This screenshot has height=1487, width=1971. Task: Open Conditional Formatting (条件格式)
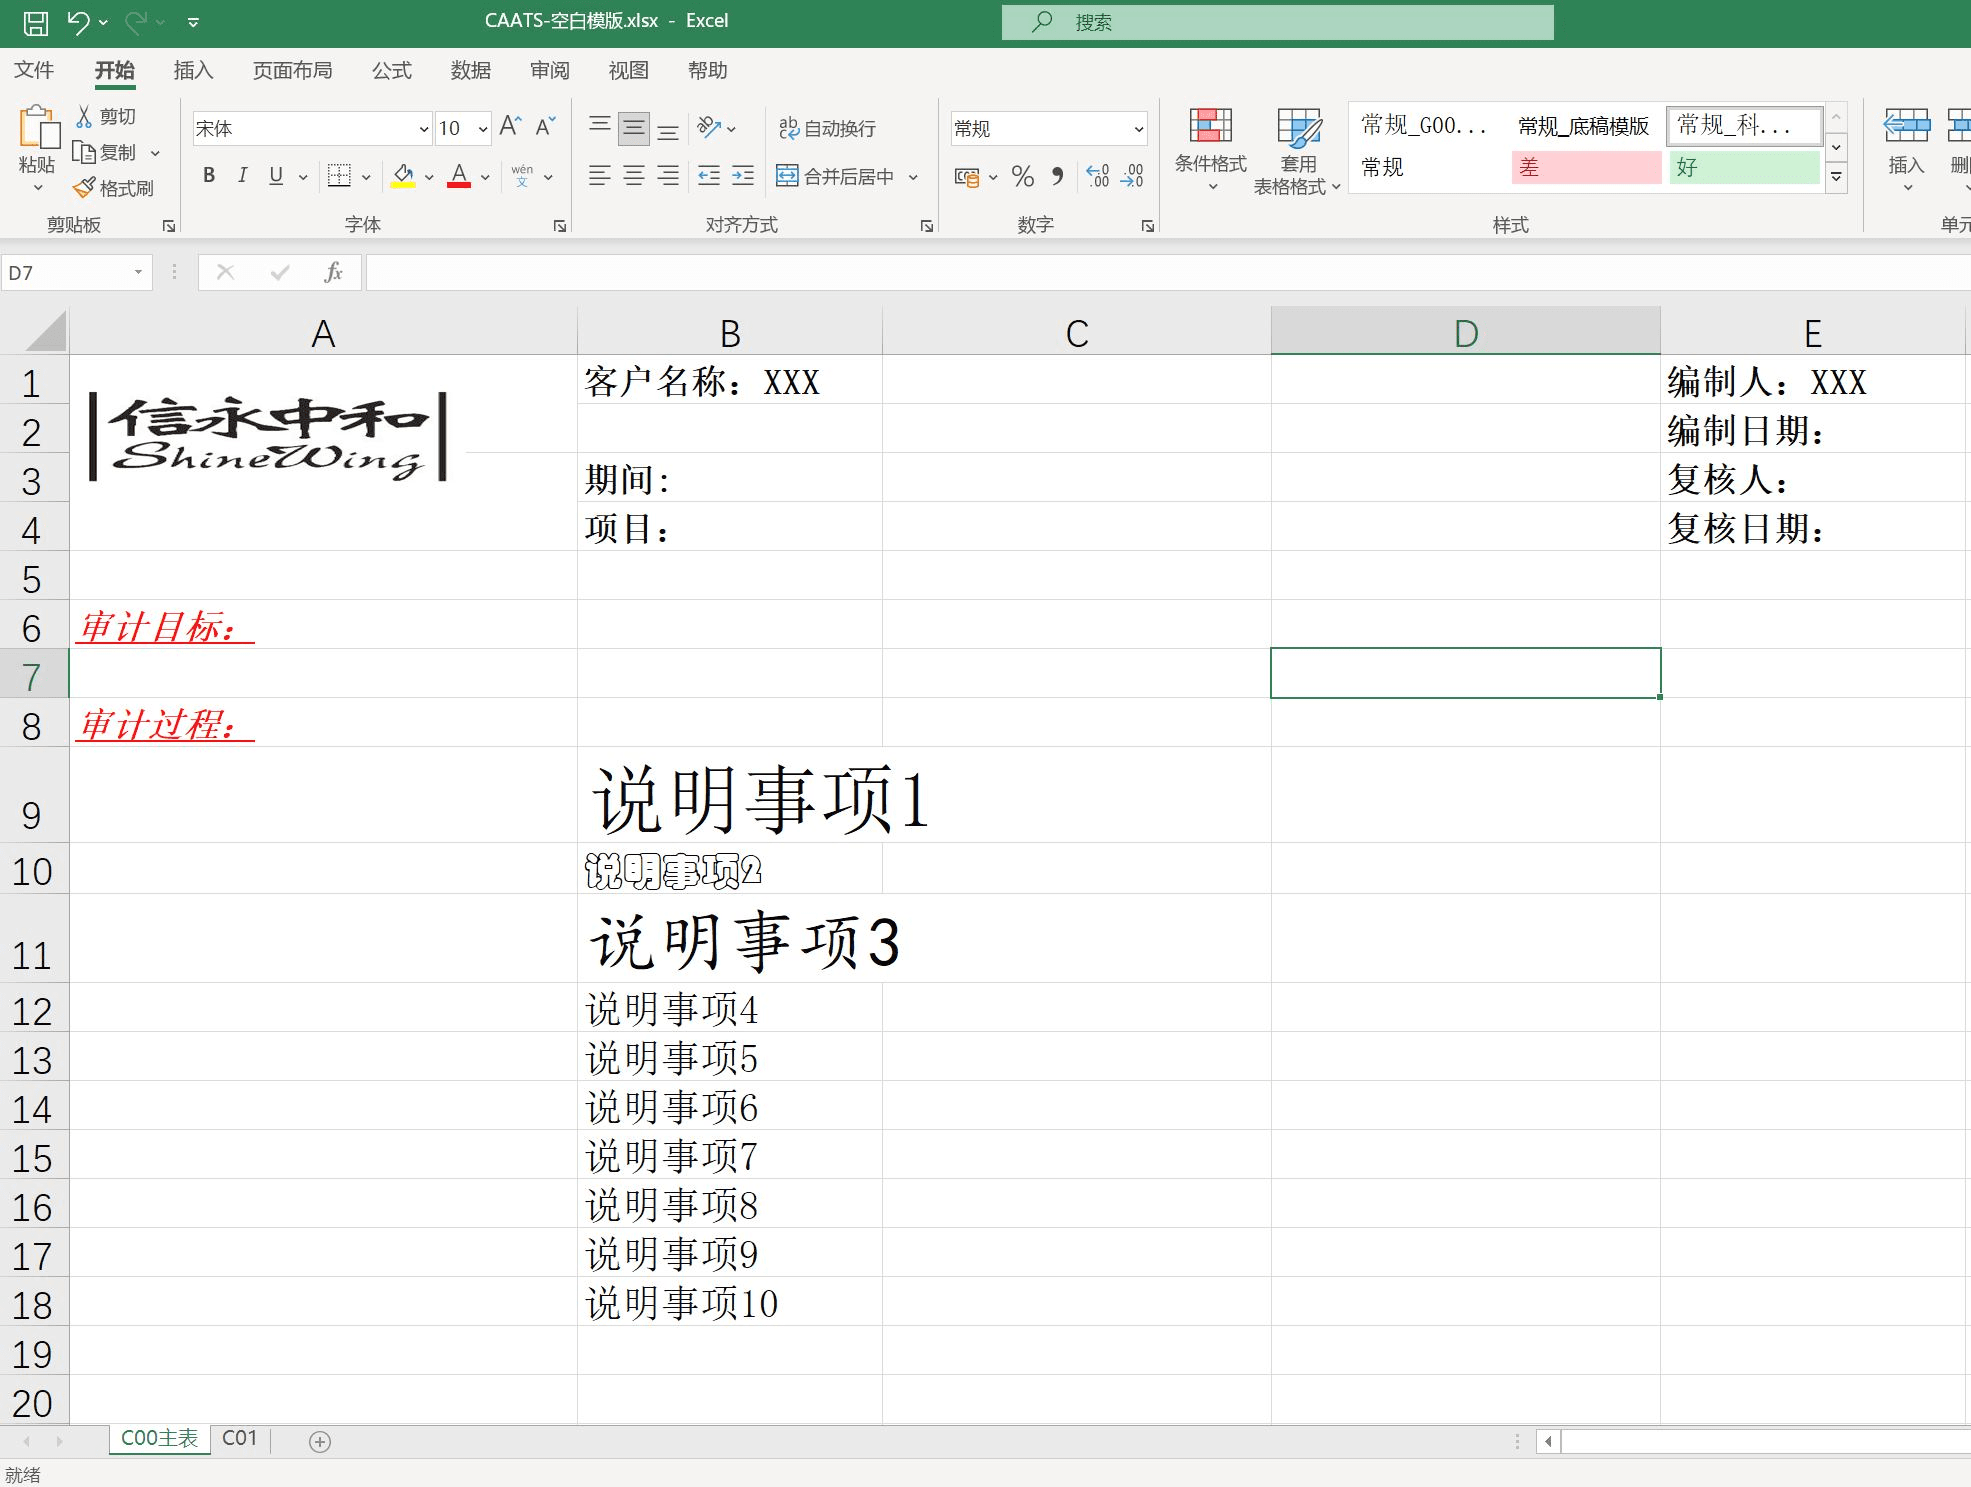[1211, 148]
